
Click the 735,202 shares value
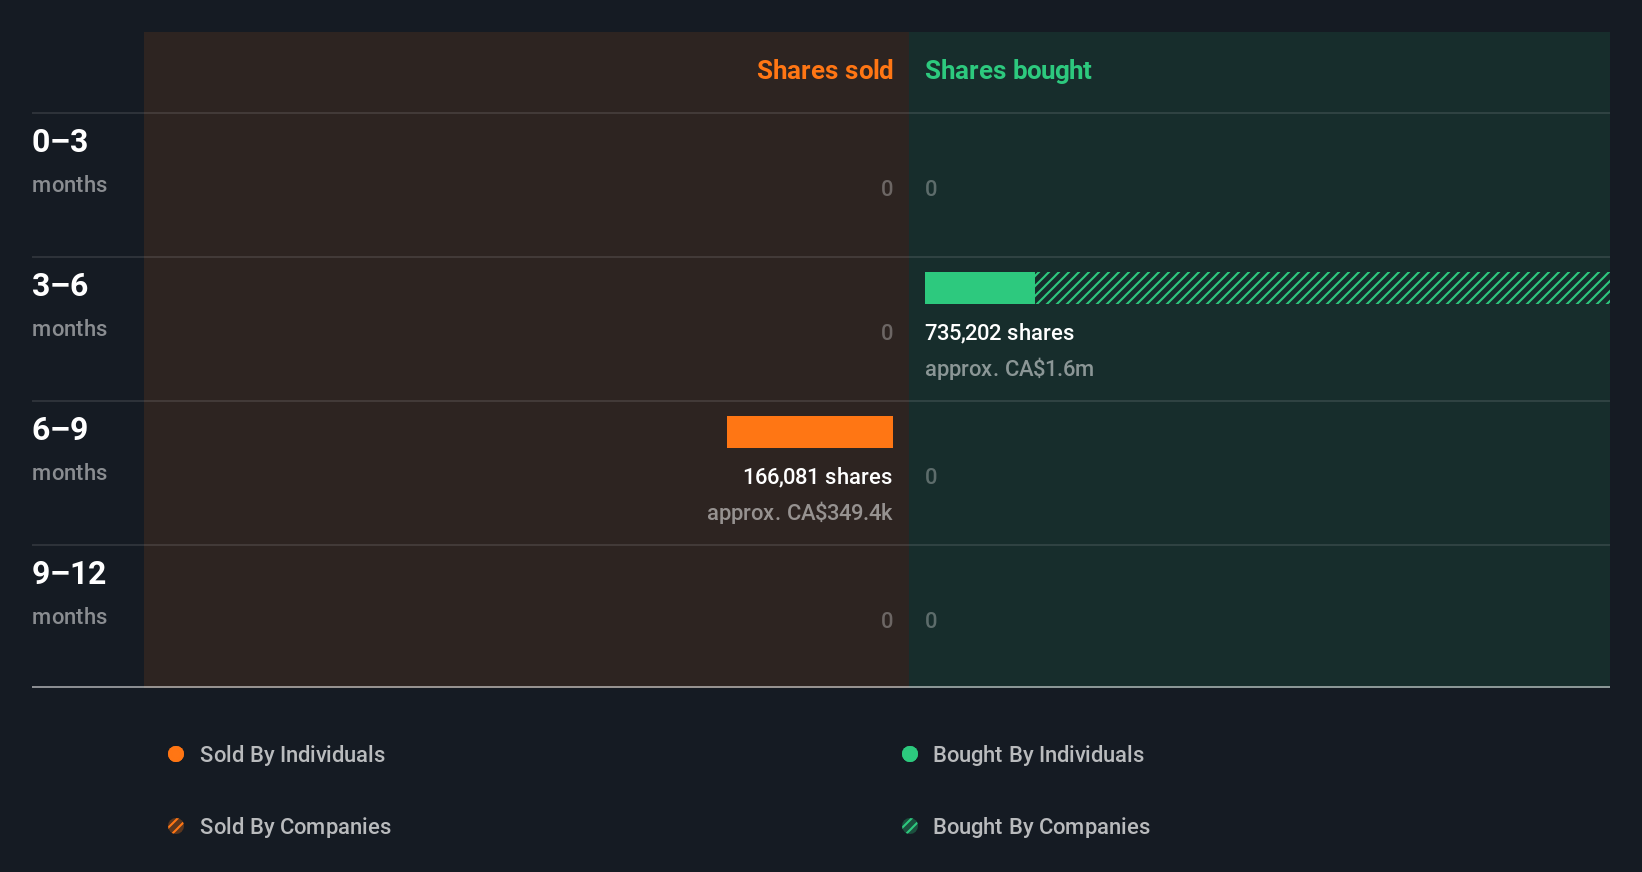[999, 332]
